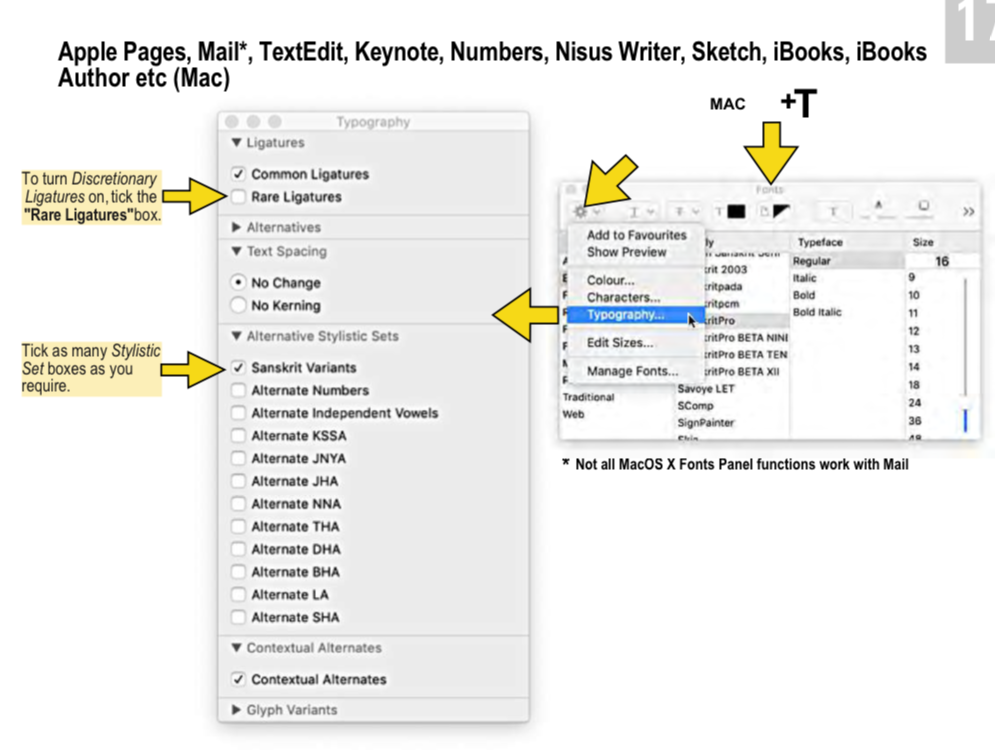995x750 pixels.
Task: Tick the Alternate DHA checkbox
Action: 239,549
